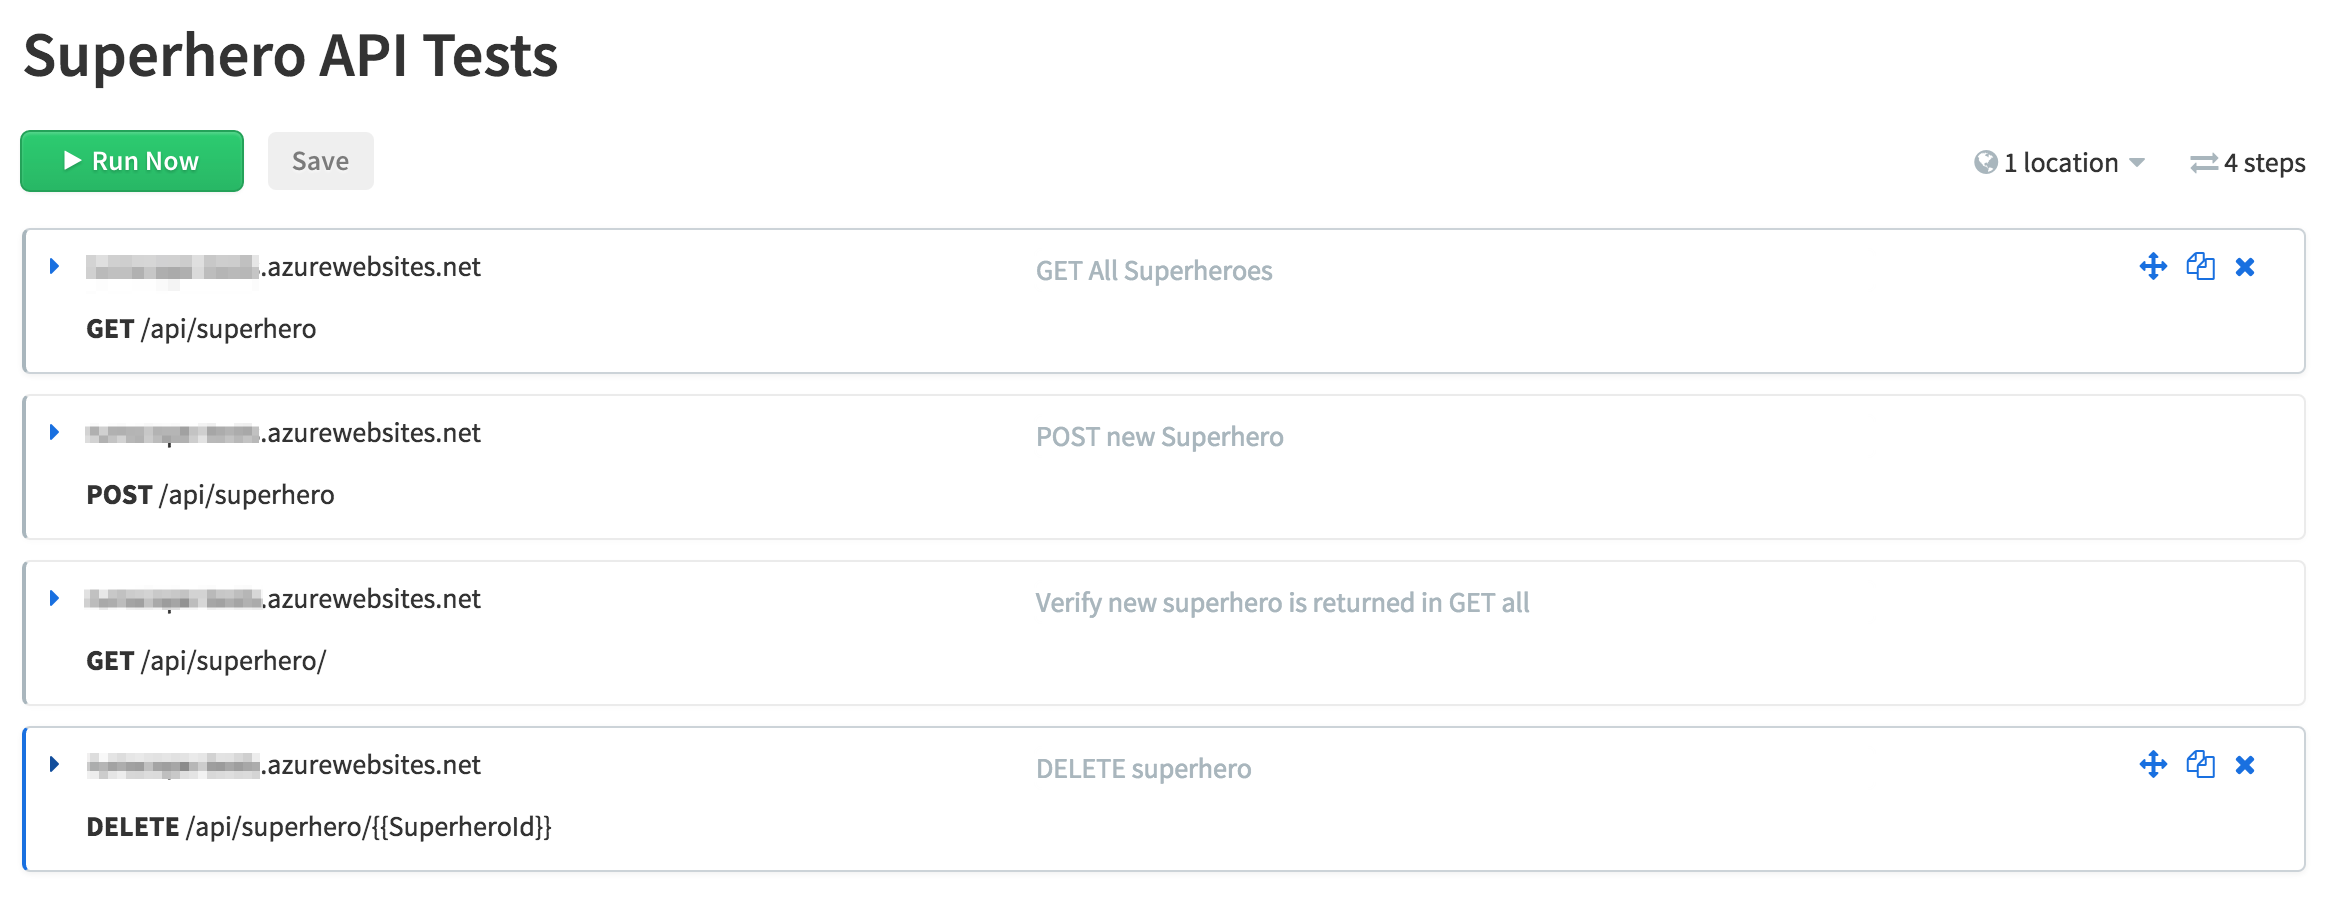Screen dimensions: 2342x898
Task: Expand the DELETE superhero step
Action: click(x=55, y=764)
